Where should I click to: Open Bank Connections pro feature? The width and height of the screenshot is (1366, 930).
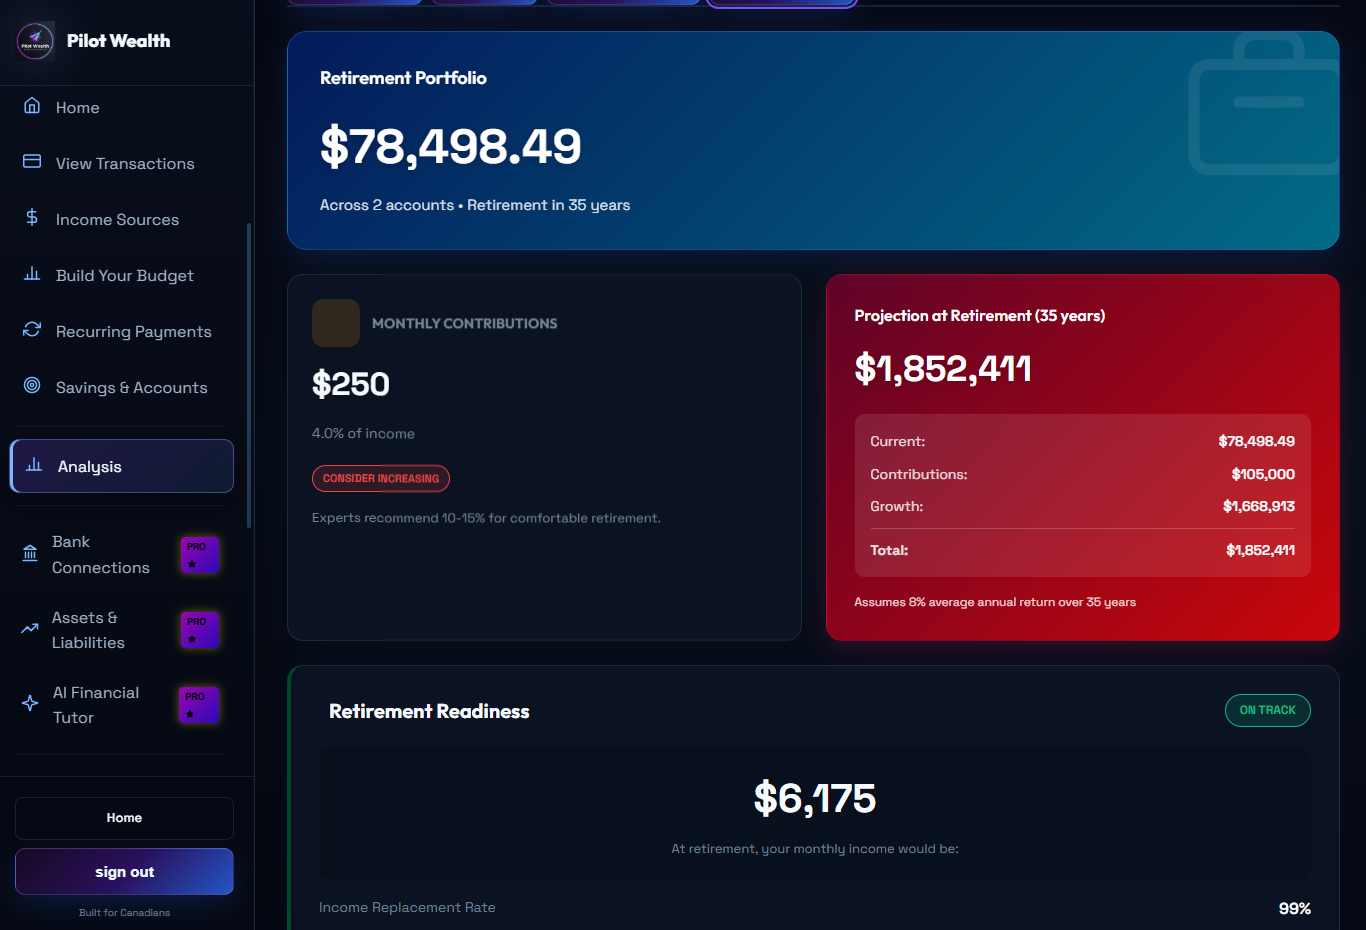(x=122, y=555)
